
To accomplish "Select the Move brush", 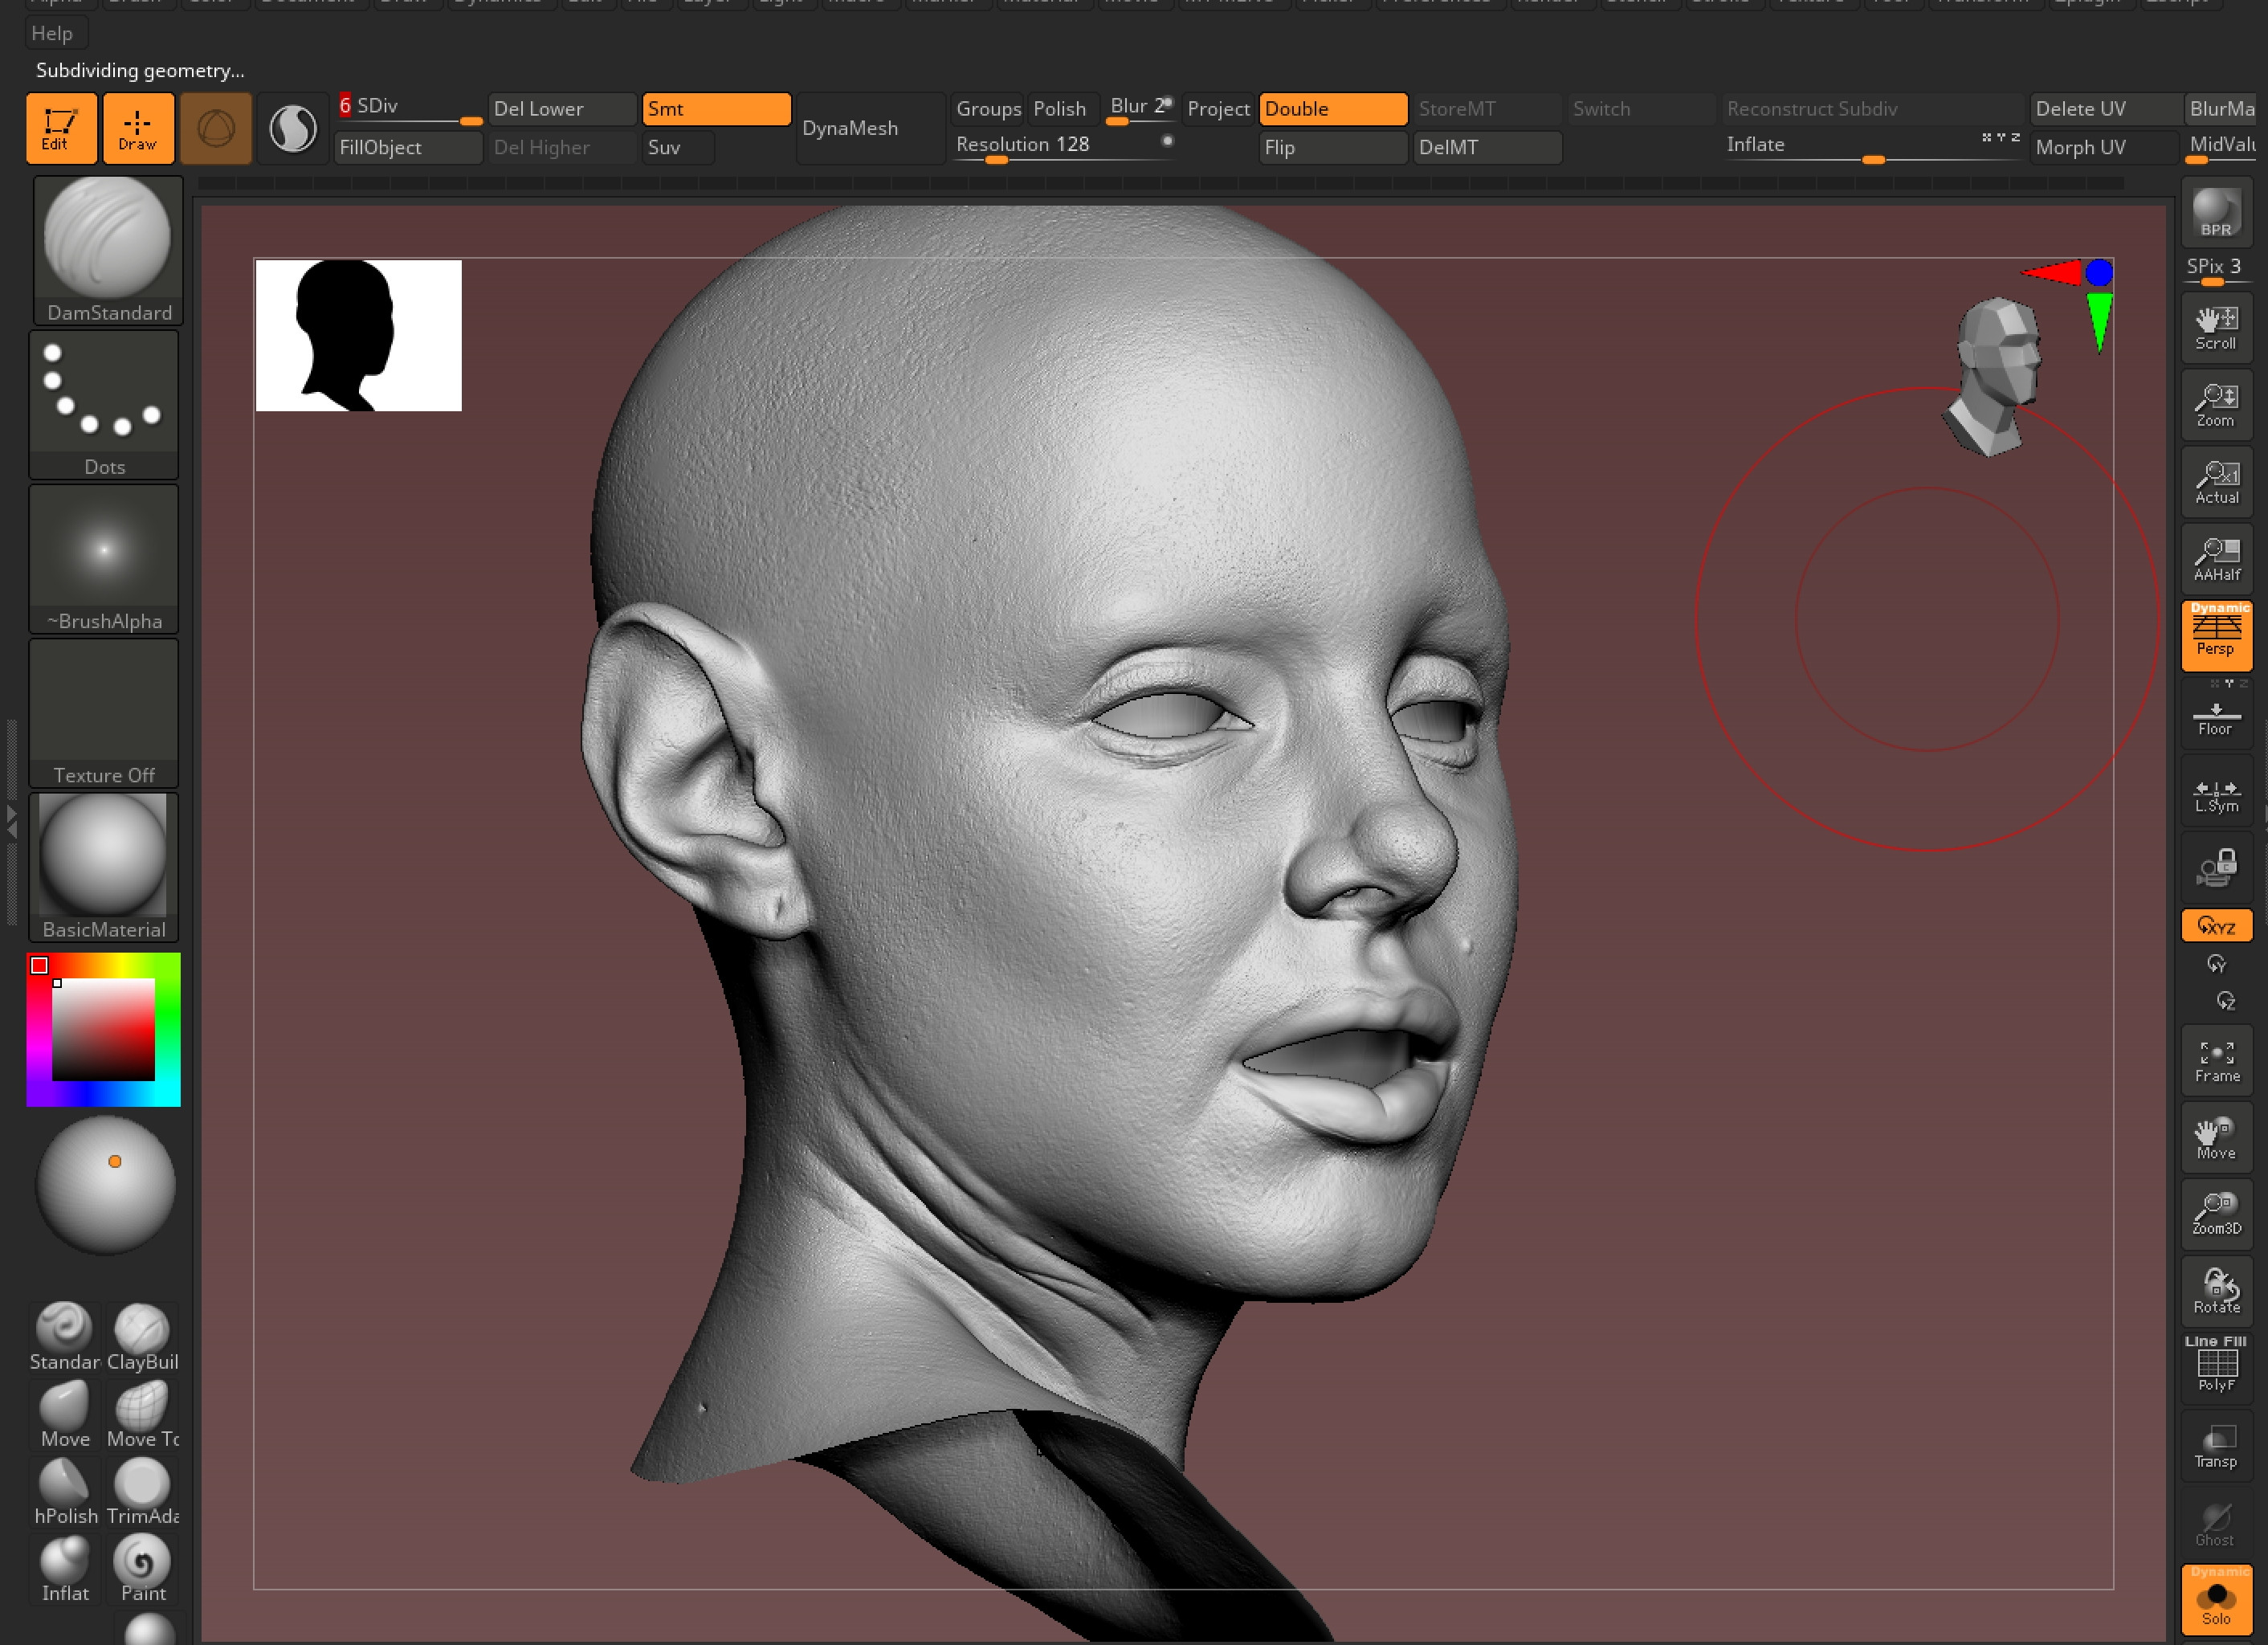I will [65, 1414].
